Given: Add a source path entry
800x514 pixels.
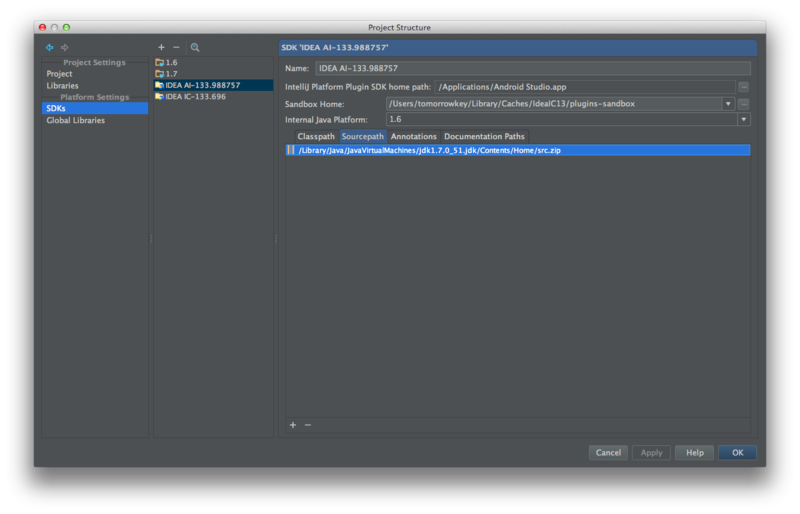Looking at the screenshot, I should (x=293, y=425).
